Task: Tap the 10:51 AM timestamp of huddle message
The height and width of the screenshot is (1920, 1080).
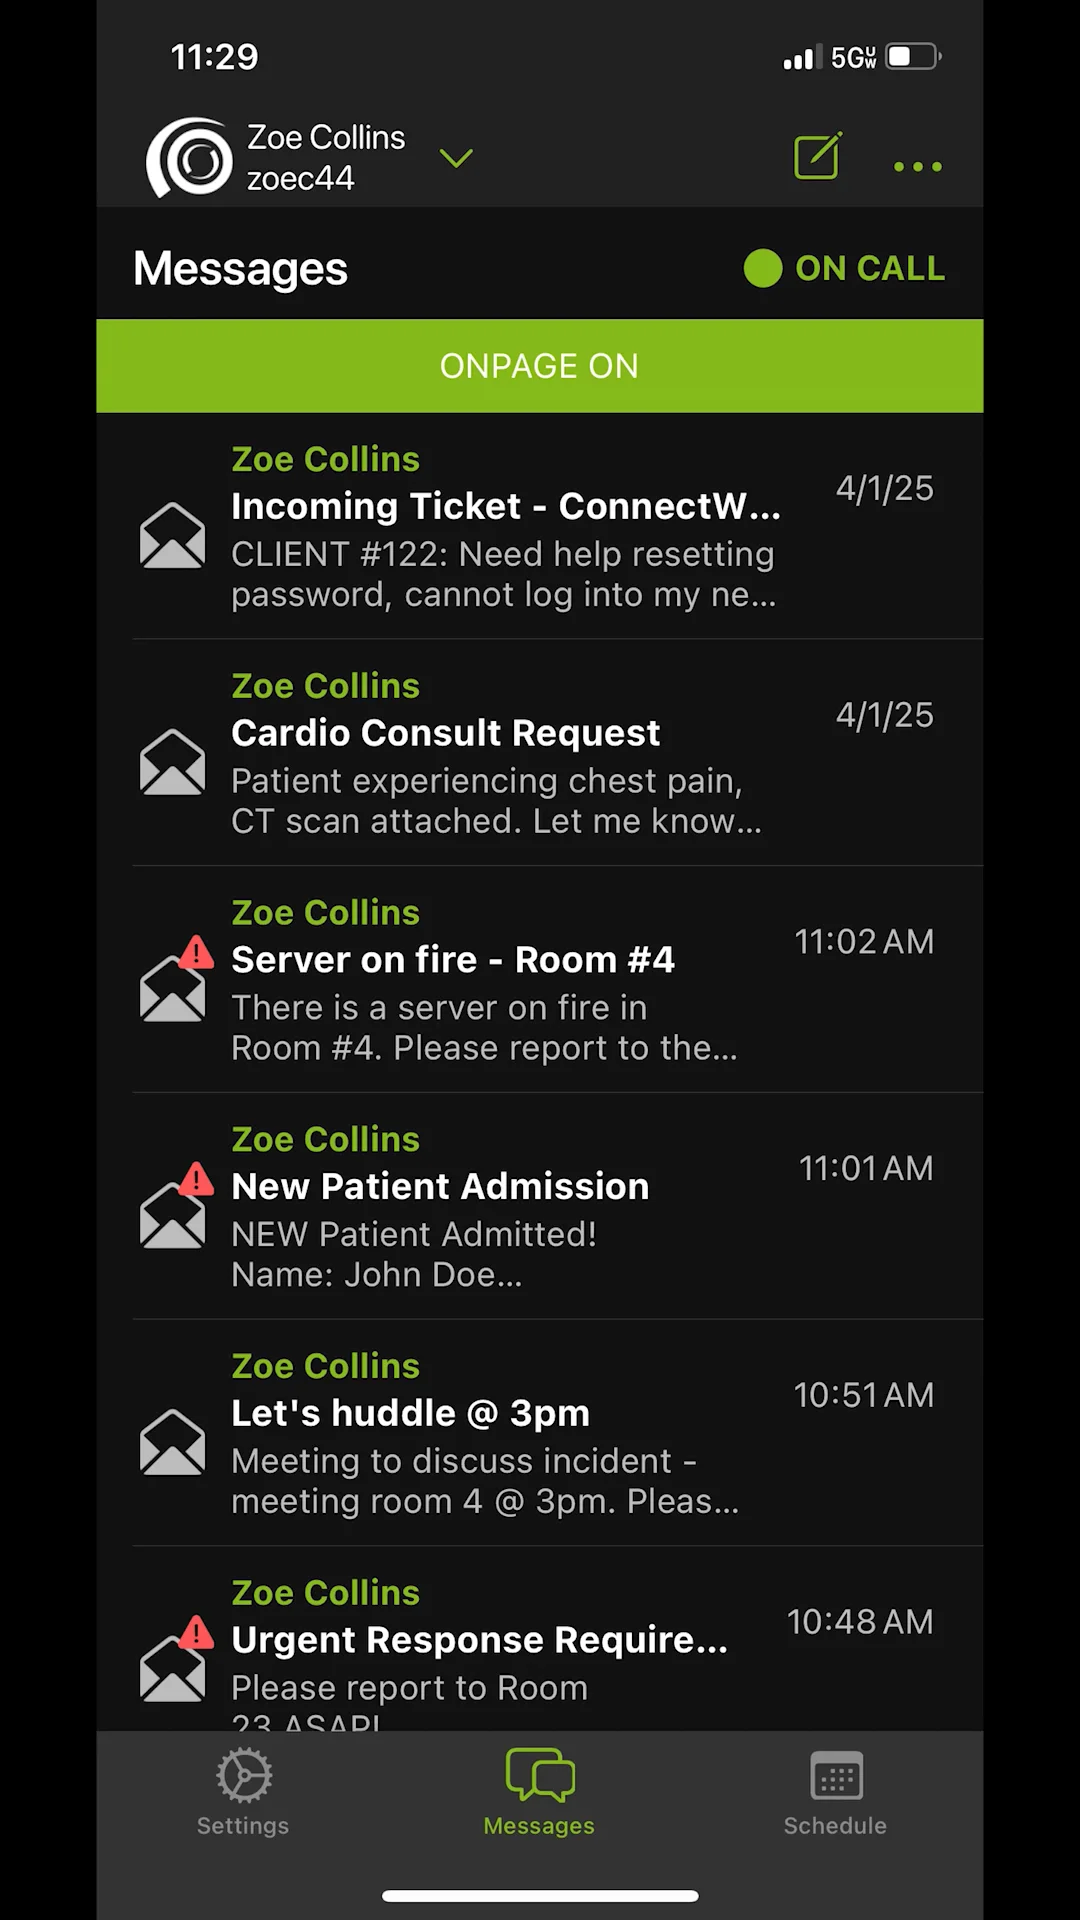Action: point(864,1395)
